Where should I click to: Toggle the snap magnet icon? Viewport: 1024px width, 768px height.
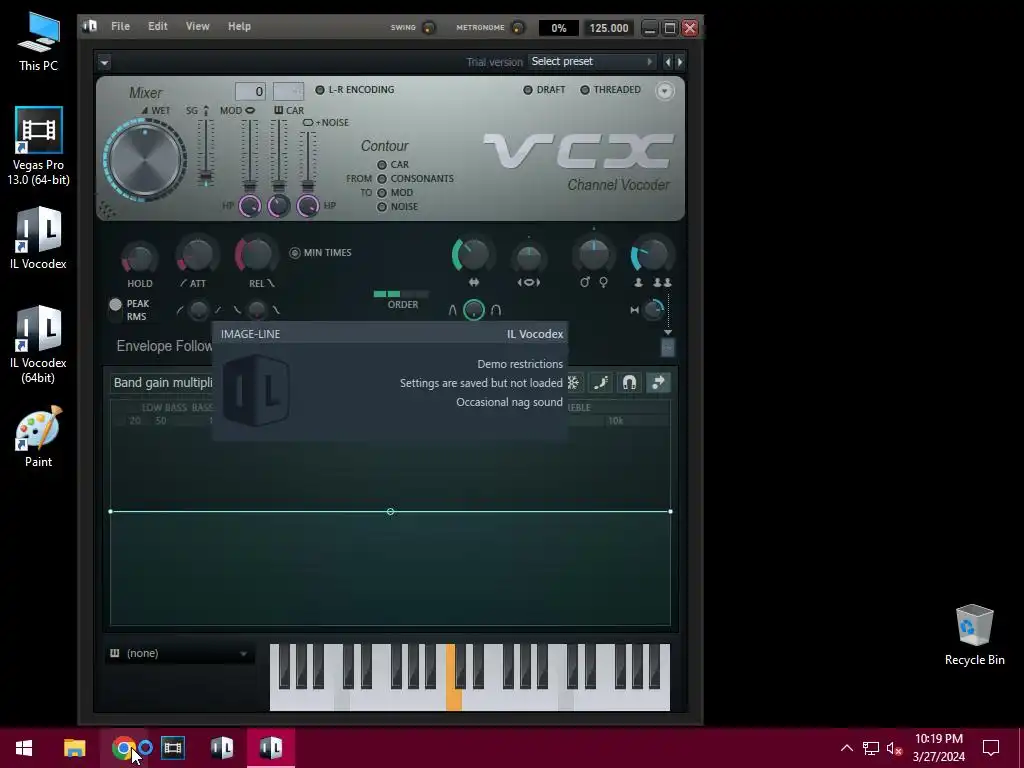point(629,383)
